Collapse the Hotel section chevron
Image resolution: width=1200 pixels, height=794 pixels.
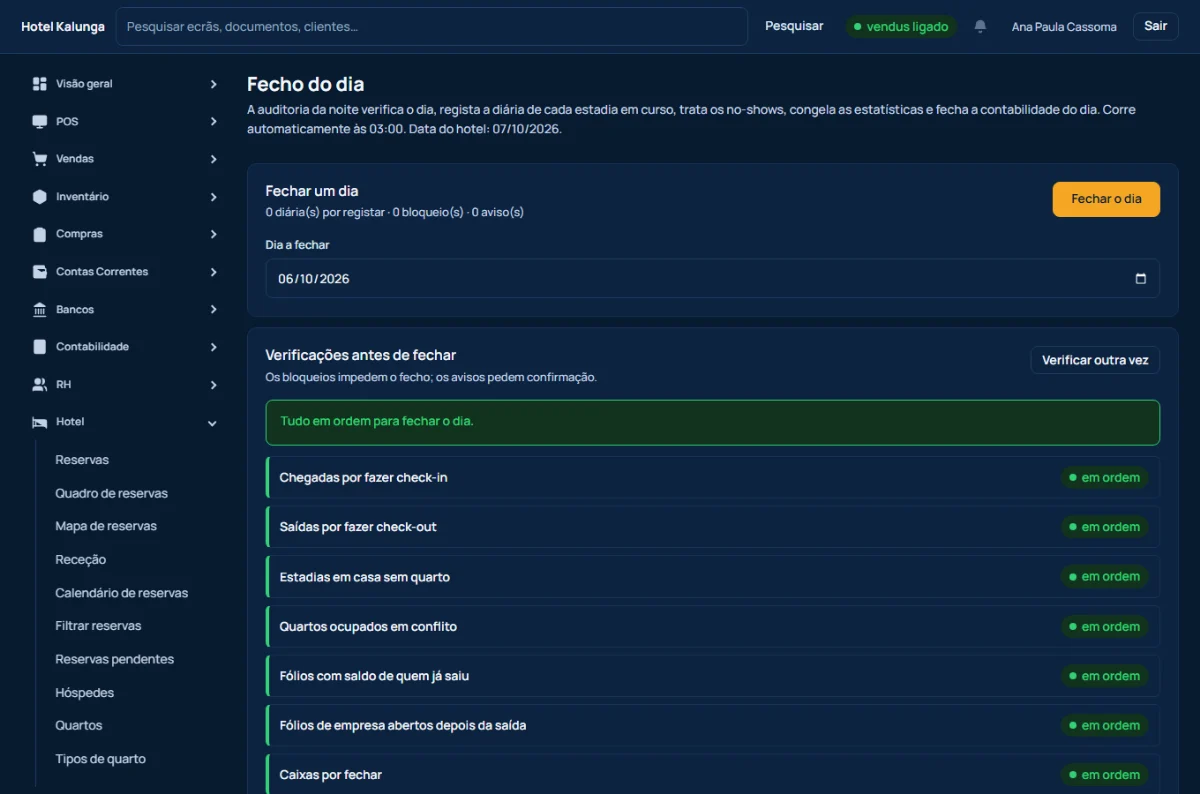212,423
